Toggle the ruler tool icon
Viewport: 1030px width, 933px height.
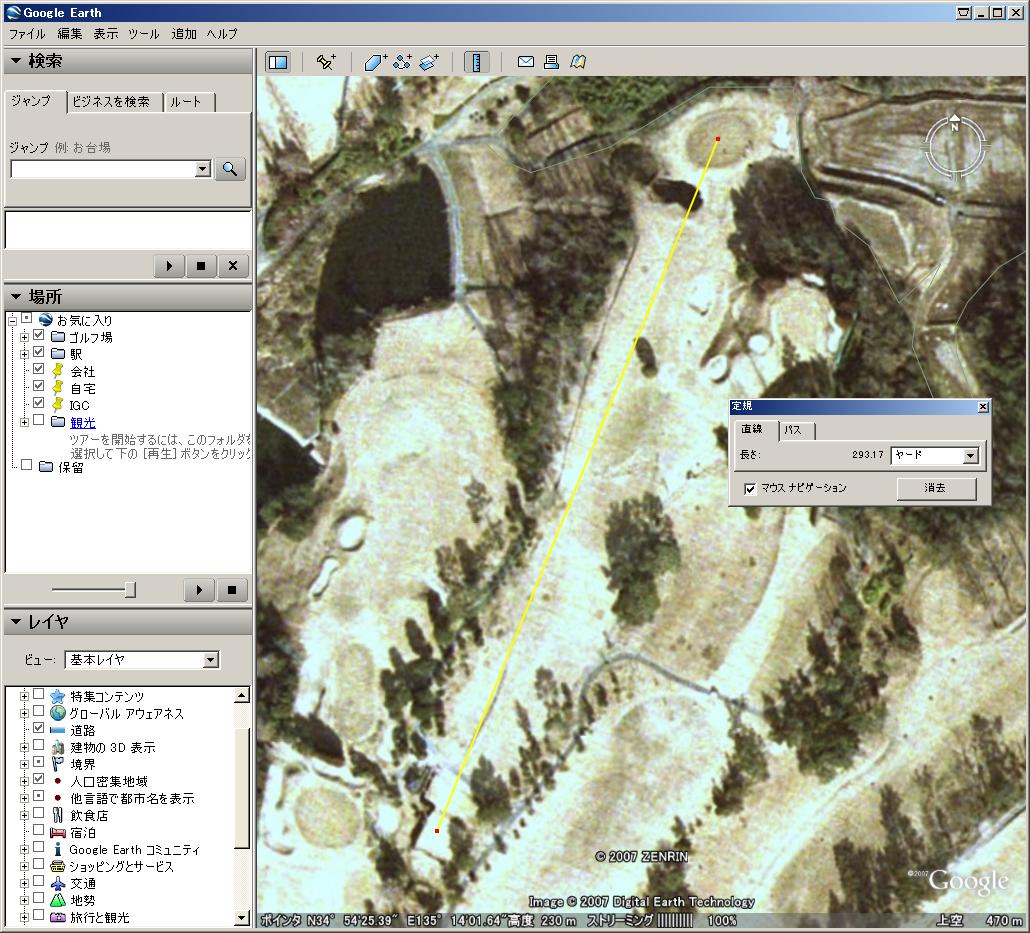478,62
